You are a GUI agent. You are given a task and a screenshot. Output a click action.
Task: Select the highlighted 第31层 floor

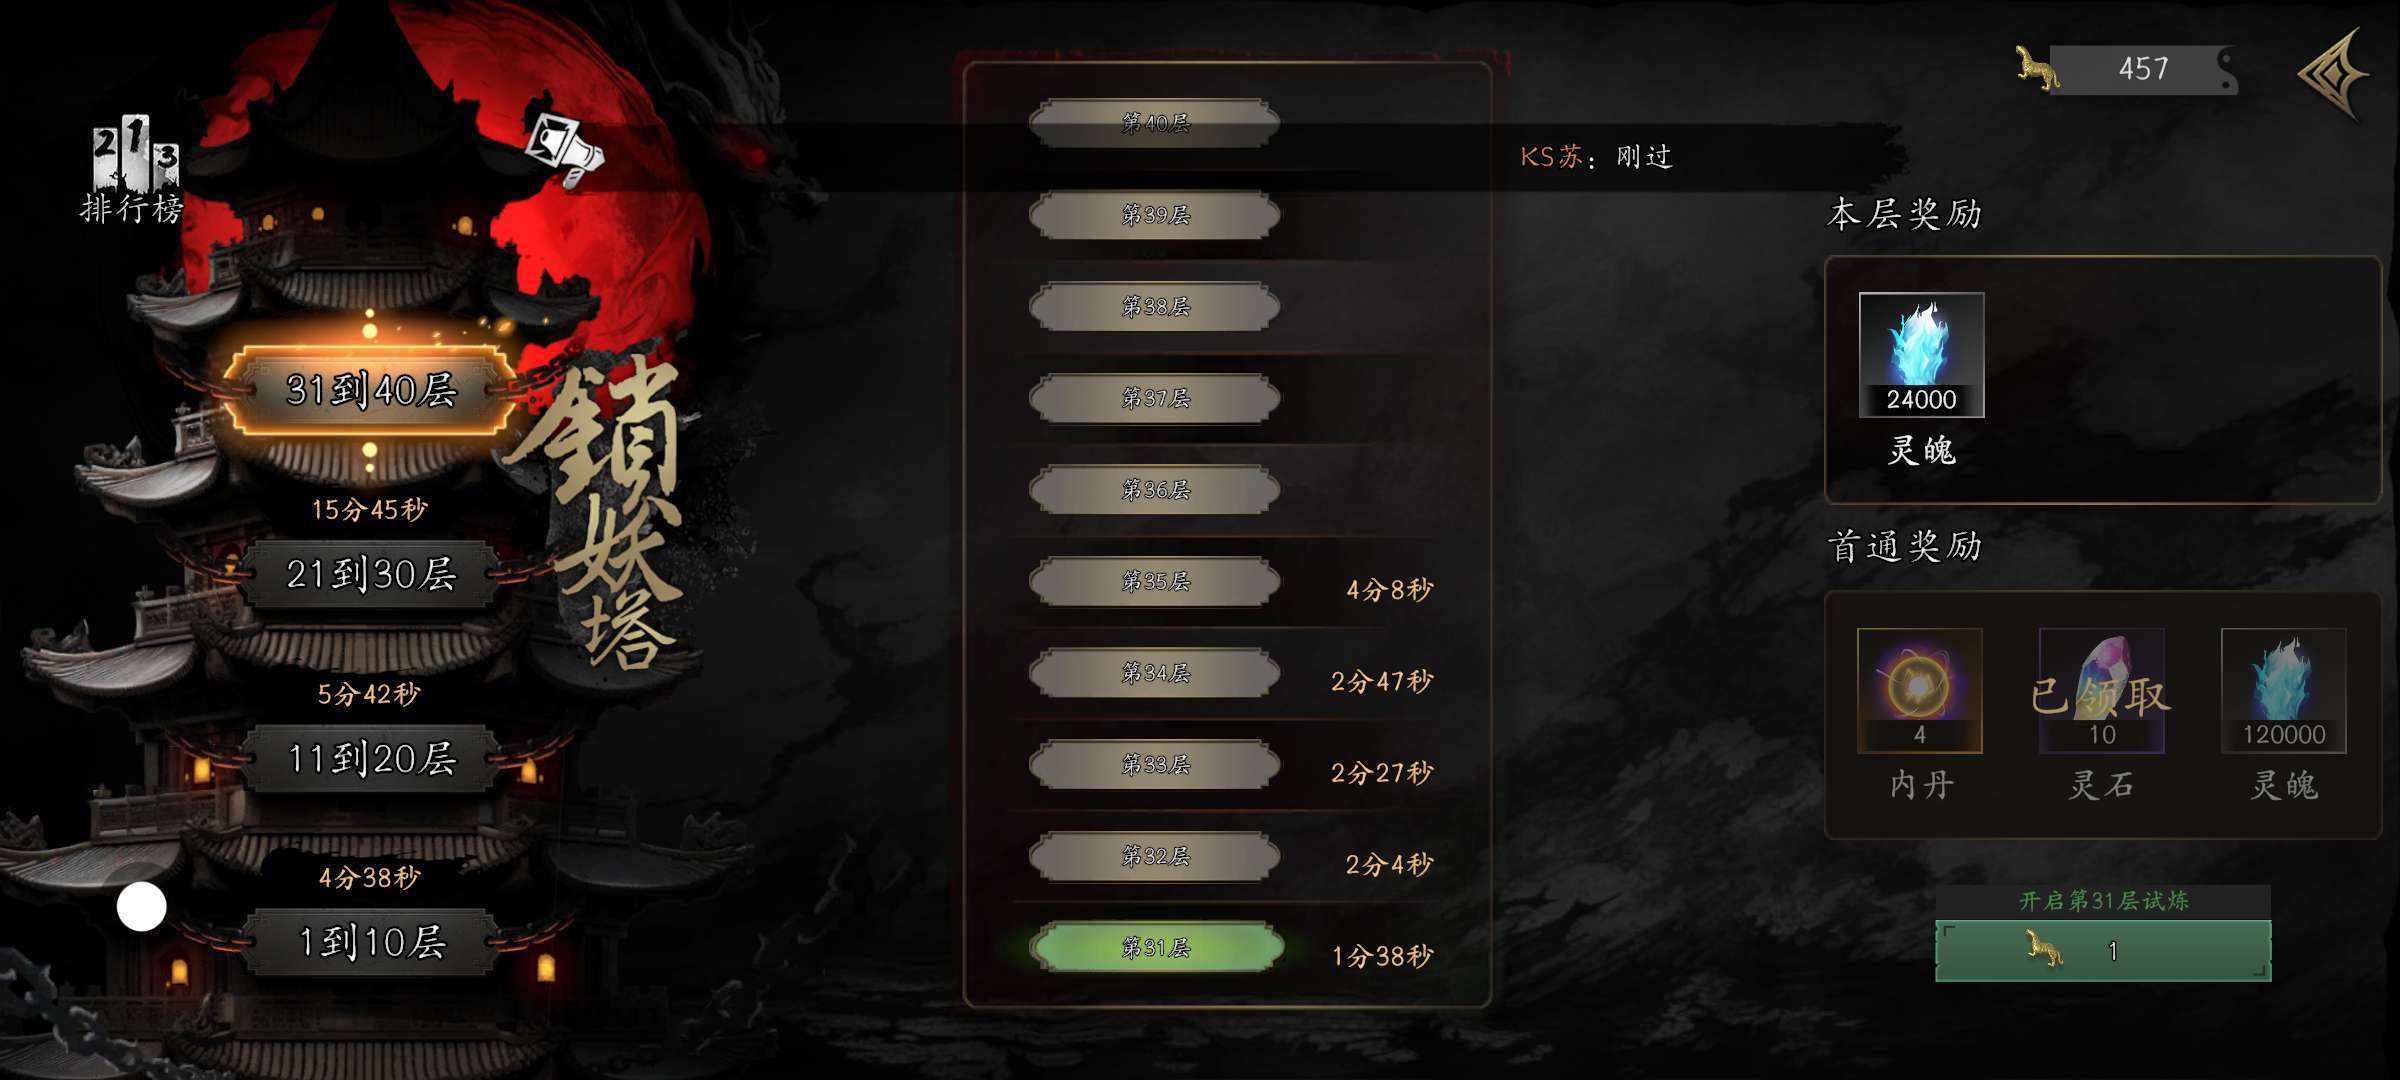[x=1156, y=947]
